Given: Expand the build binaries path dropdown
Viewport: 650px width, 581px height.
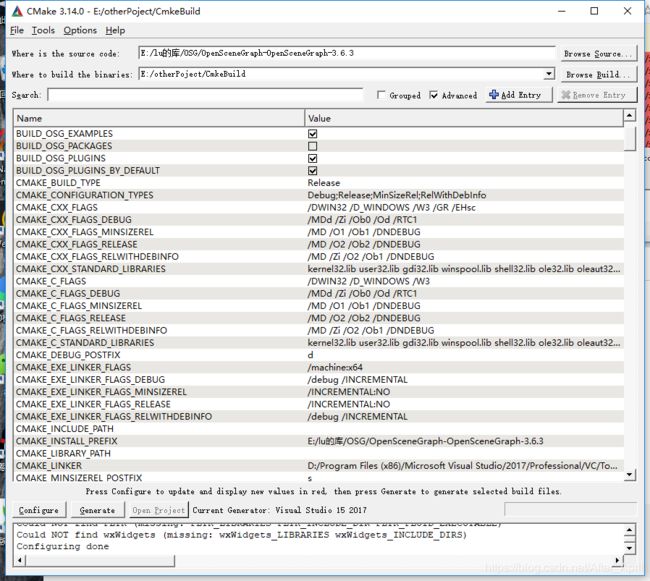Looking at the screenshot, I should (548, 74).
